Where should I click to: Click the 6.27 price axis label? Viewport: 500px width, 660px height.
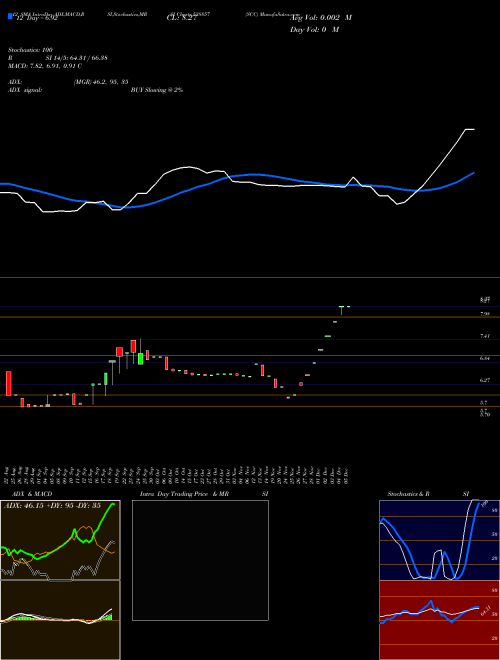[x=484, y=380]
